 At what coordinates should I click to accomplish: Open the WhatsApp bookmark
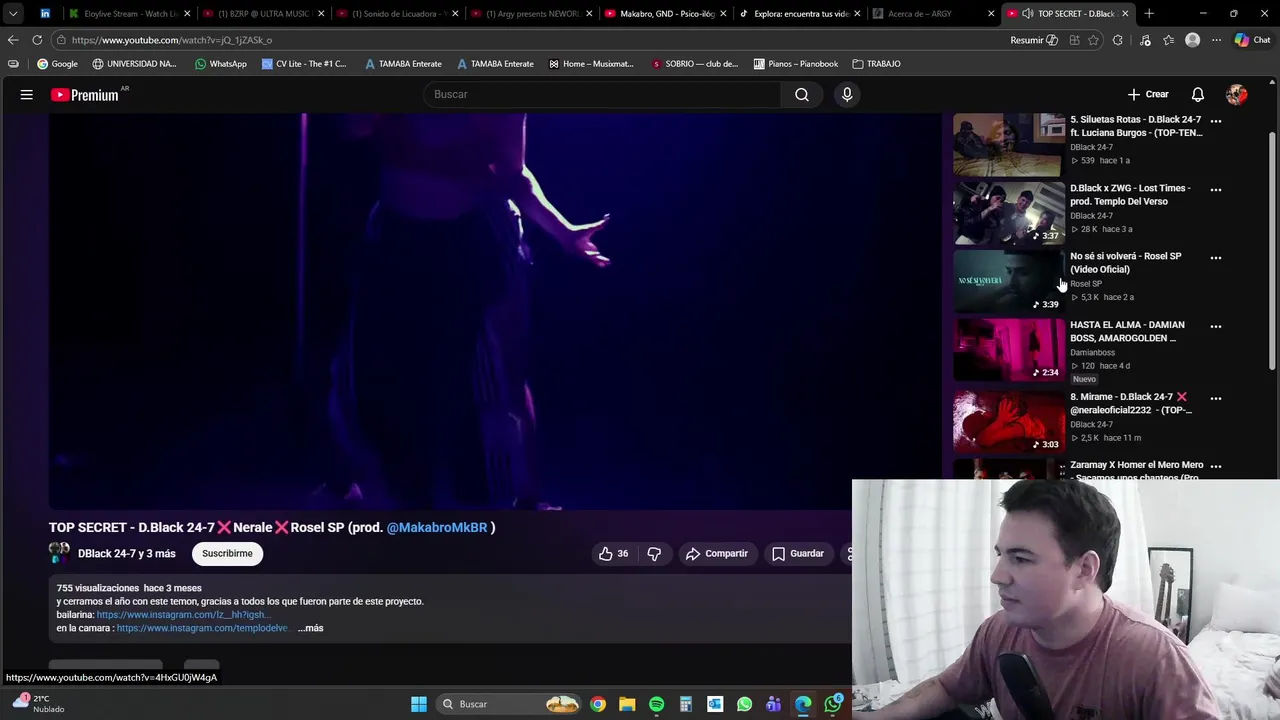pyautogui.click(x=220, y=64)
